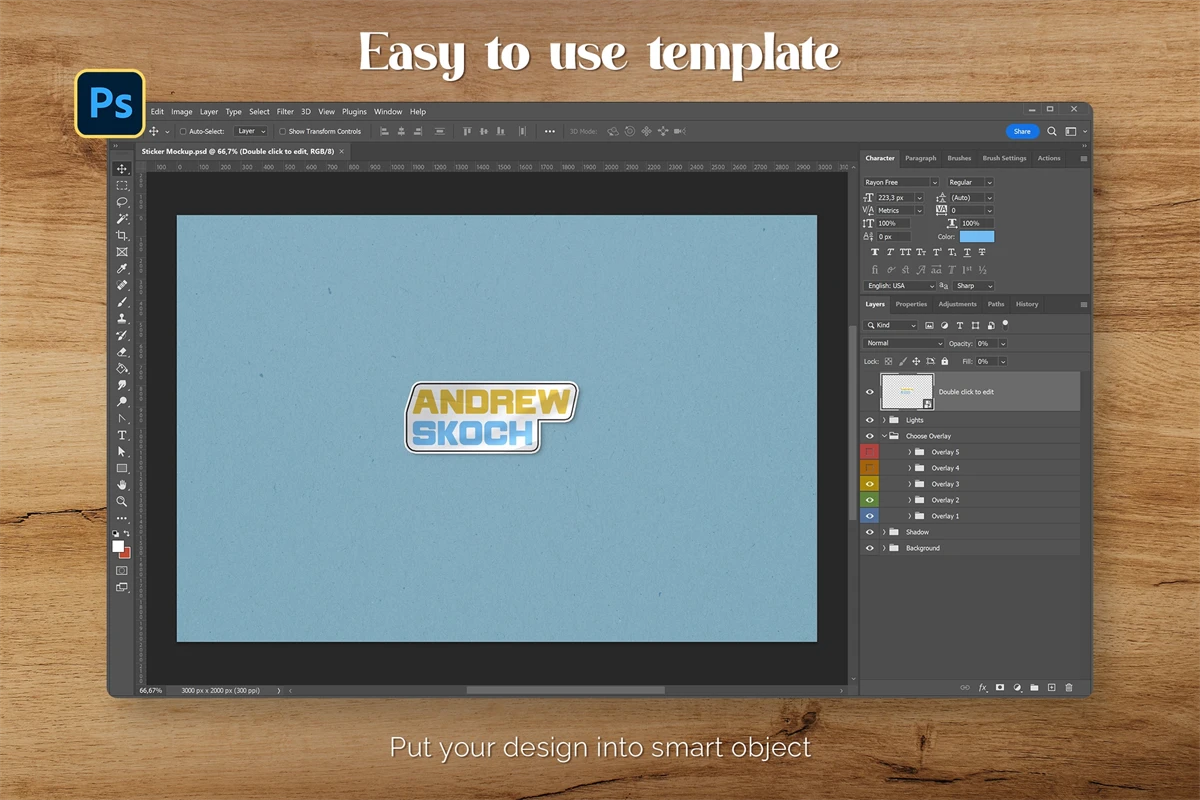
Task: Activate the Horizontal Type tool
Action: pos(122,435)
